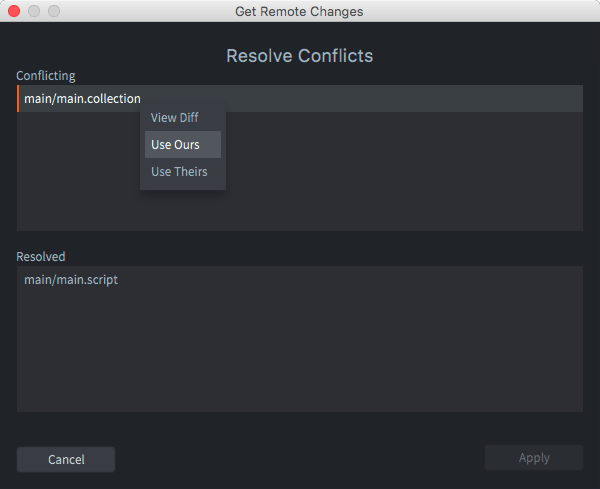Select the main/main.collection conflicting file
Screen dimensions: 600x489
[82, 98]
